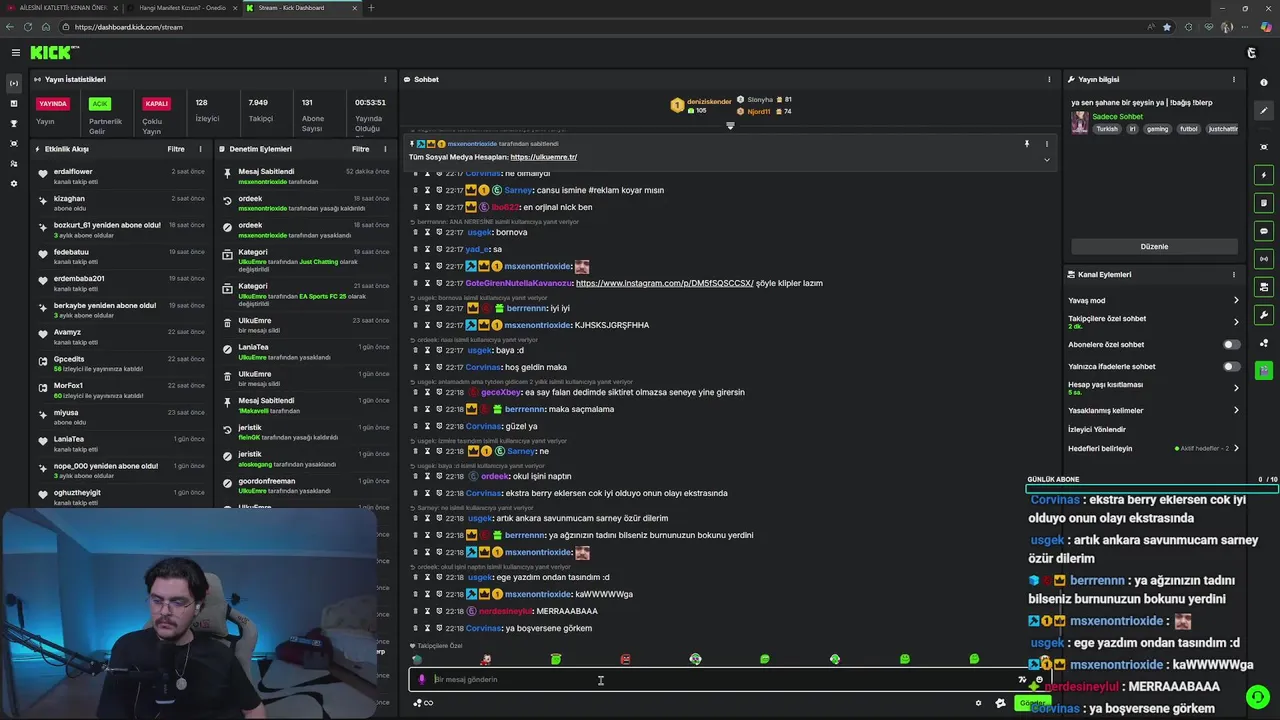Screen dimensions: 1280x720
Task: Toggle the stream statistics panel icon
Action: click(x=1264, y=259)
